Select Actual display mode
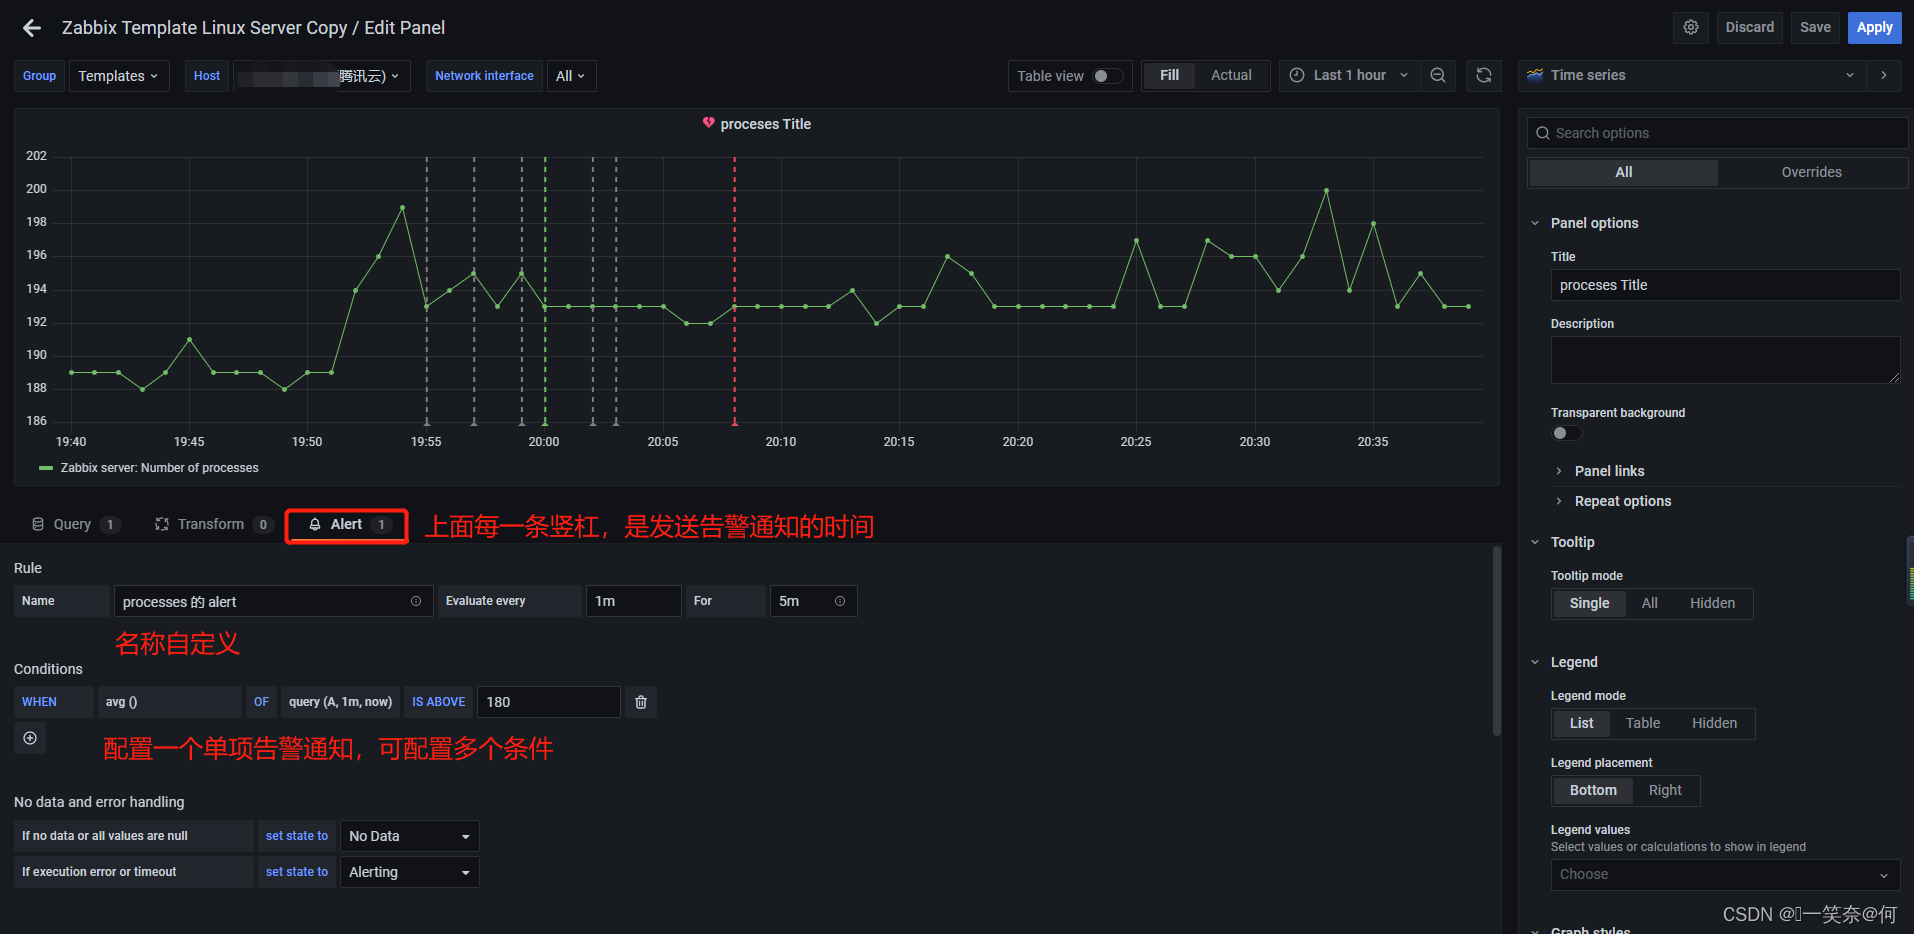Image resolution: width=1914 pixels, height=934 pixels. [x=1231, y=76]
